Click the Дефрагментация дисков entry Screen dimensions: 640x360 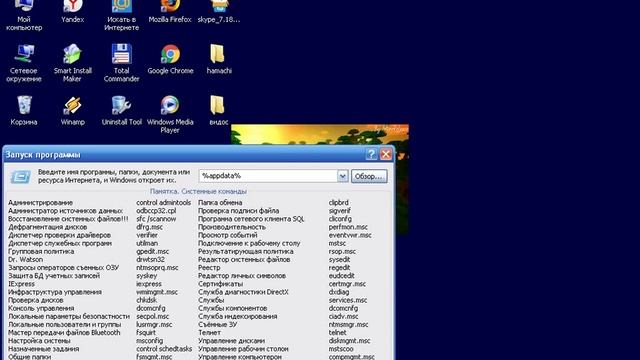48,227
